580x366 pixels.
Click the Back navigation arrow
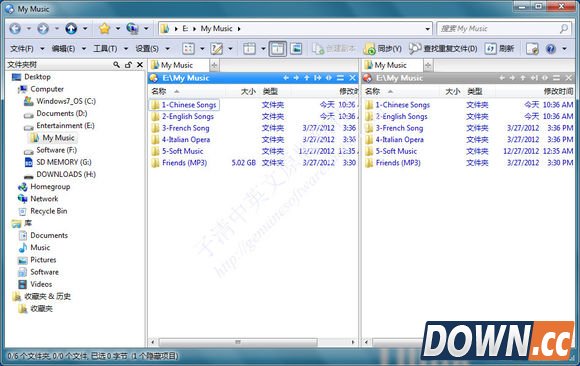point(15,28)
